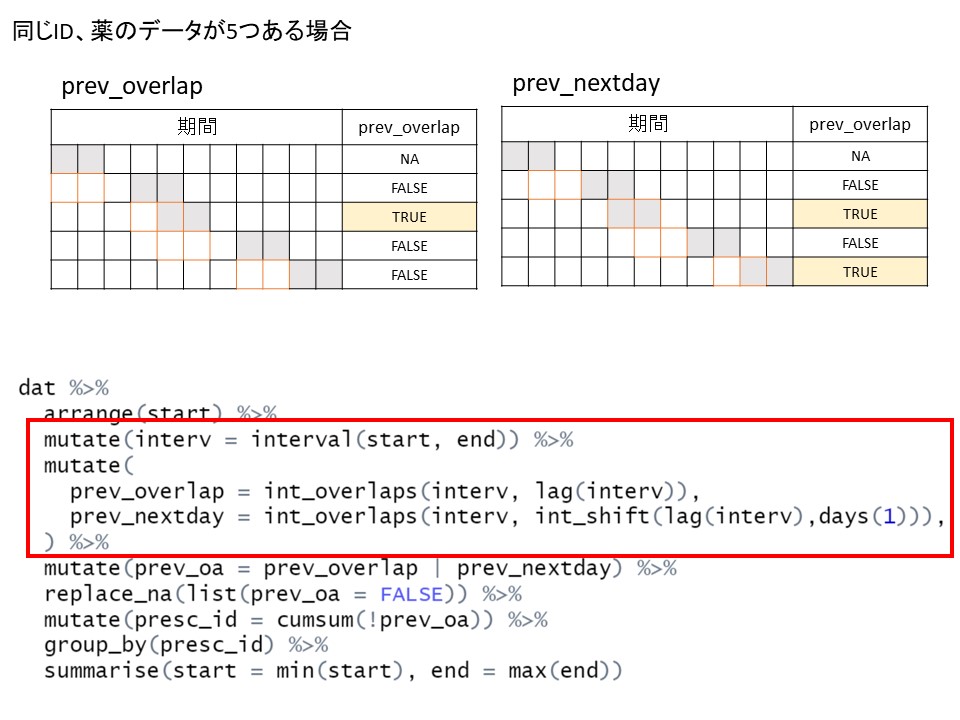This screenshot has height=720, width=960.
Task: Click the NA cell in the right table
Action: tap(859, 156)
